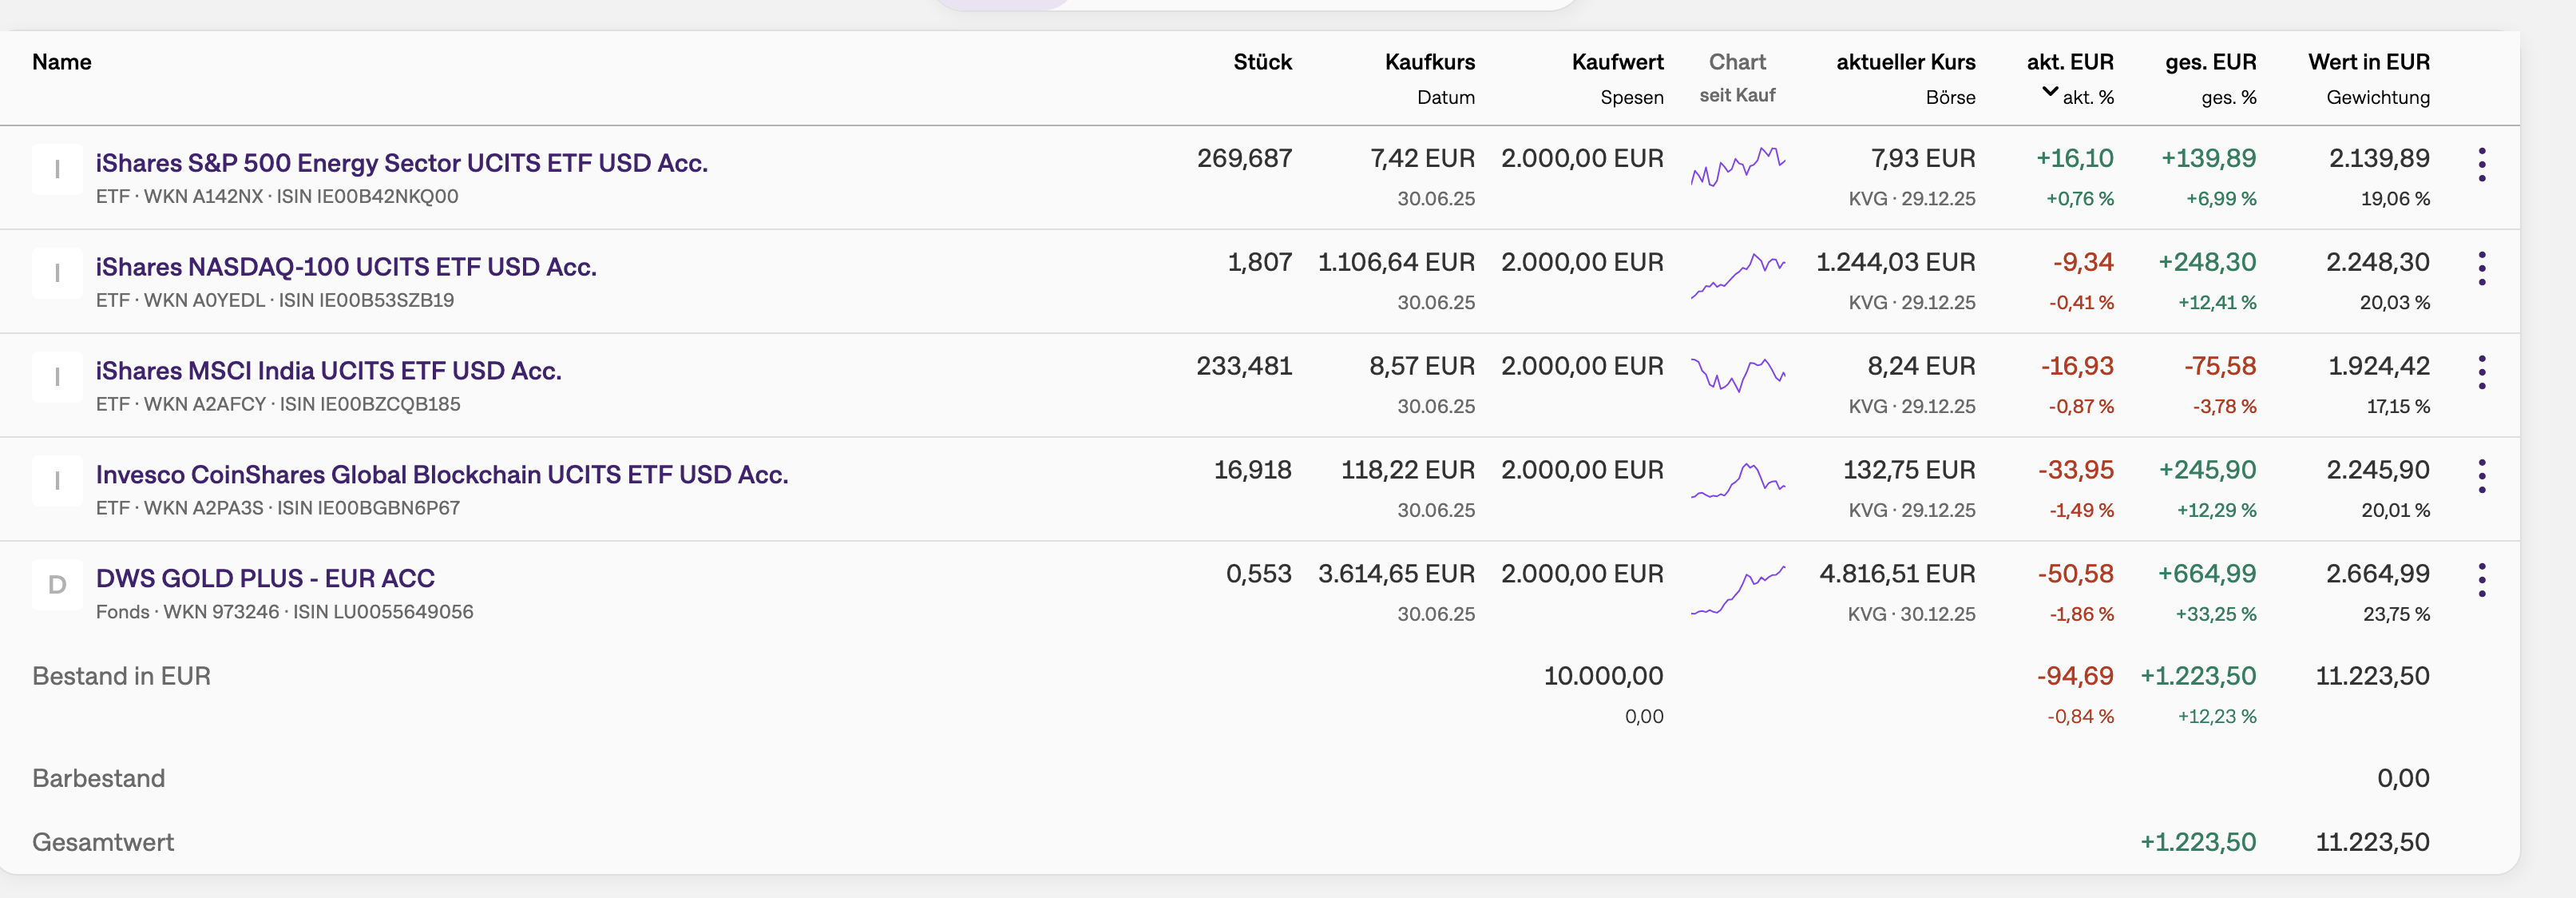Open Invesco CoinShares Global Blockchain ETF link
Screen dimensions: 2576x898
pyautogui.click(x=442, y=475)
